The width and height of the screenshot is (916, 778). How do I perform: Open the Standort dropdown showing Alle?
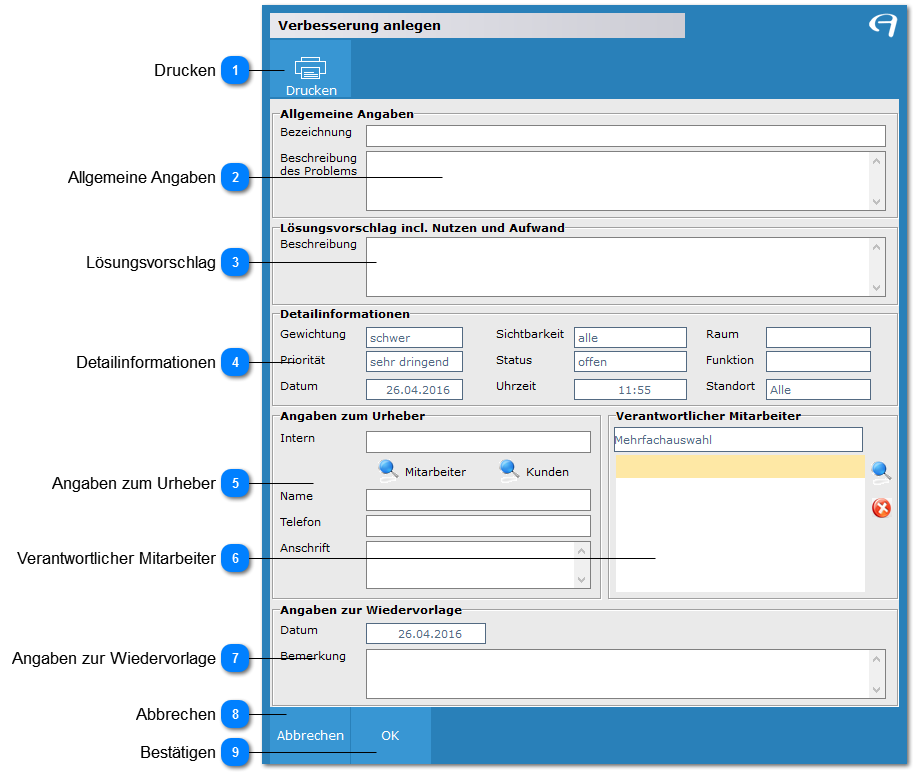(x=818, y=390)
